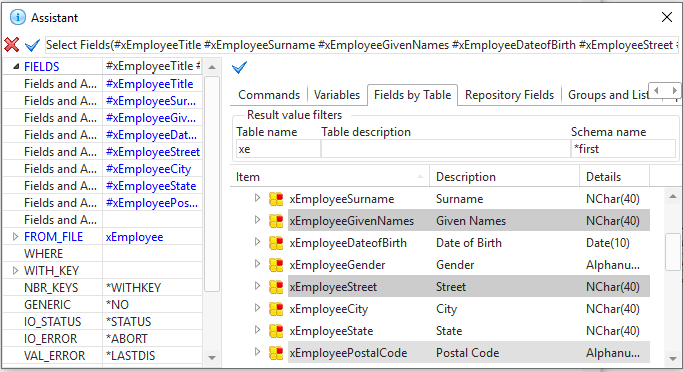
Task: Sort by the Item column header
Action: 329,177
